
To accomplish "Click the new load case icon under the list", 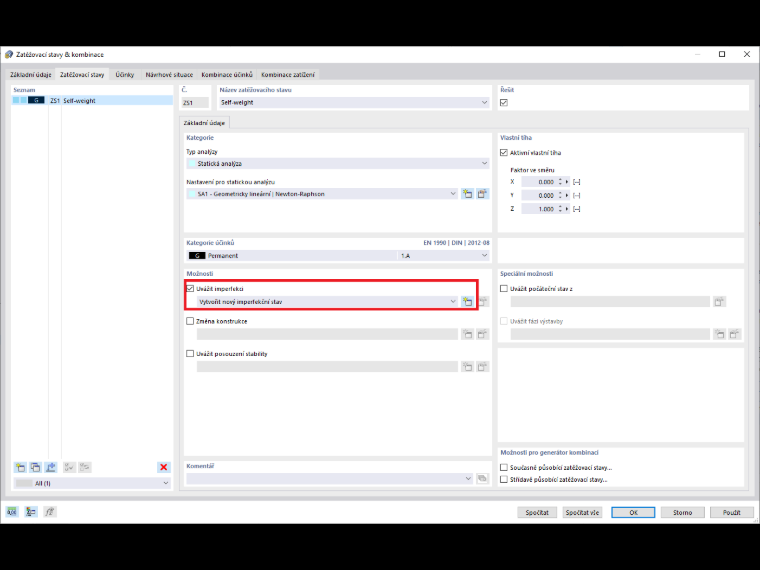I will click(20, 467).
